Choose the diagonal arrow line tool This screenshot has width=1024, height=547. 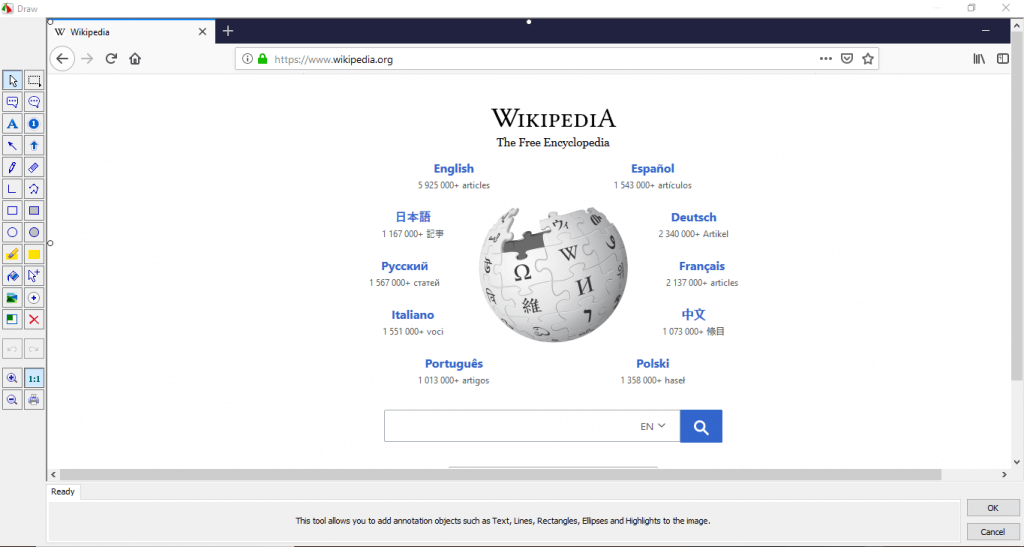pyautogui.click(x=12, y=146)
